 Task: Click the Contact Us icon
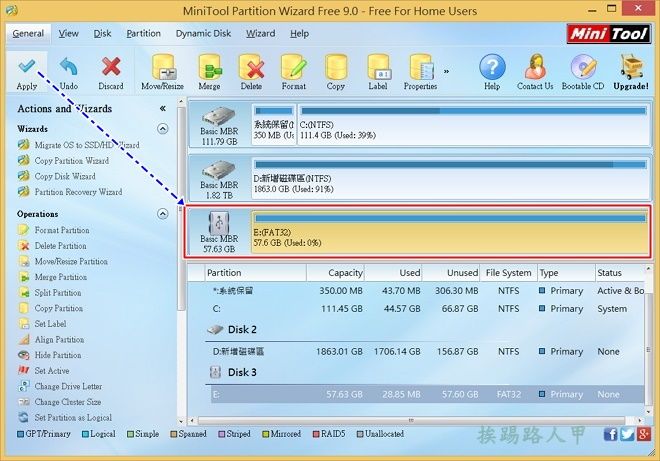tap(535, 72)
